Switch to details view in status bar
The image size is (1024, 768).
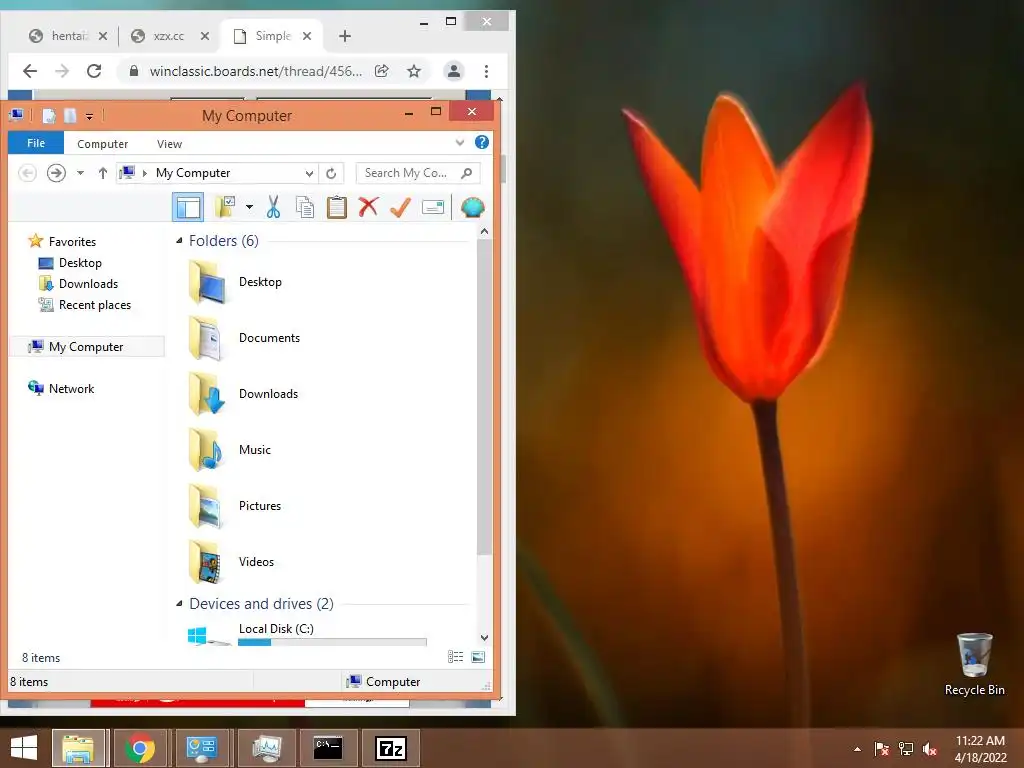pos(455,657)
